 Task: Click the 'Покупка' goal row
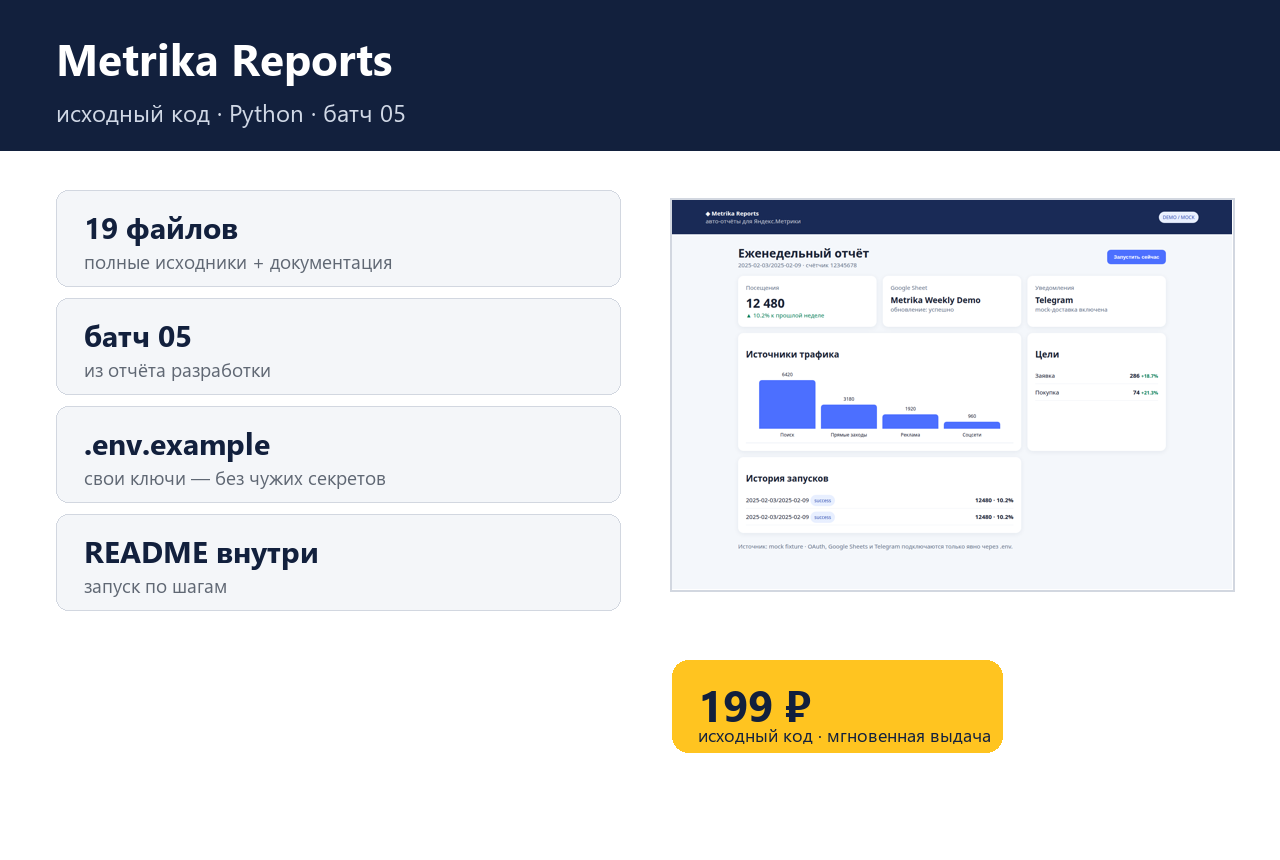[1096, 392]
